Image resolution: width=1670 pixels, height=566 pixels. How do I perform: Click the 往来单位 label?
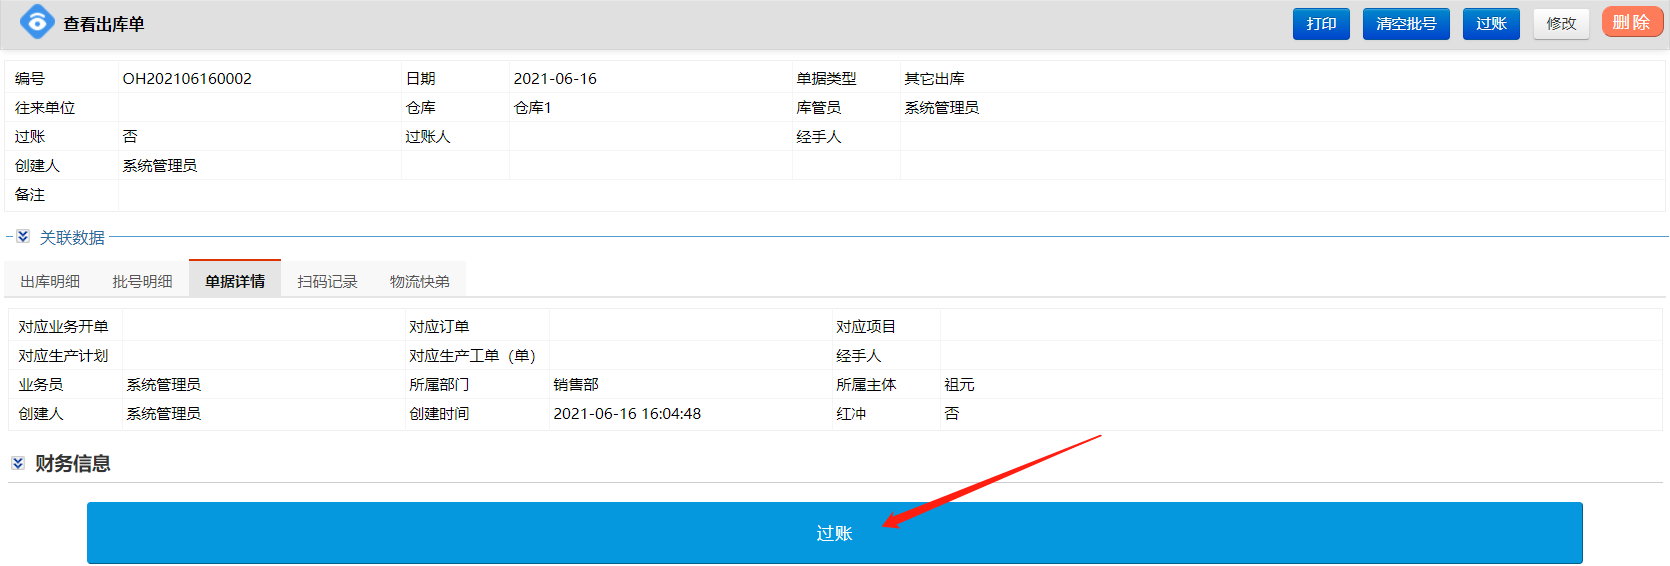pos(45,107)
